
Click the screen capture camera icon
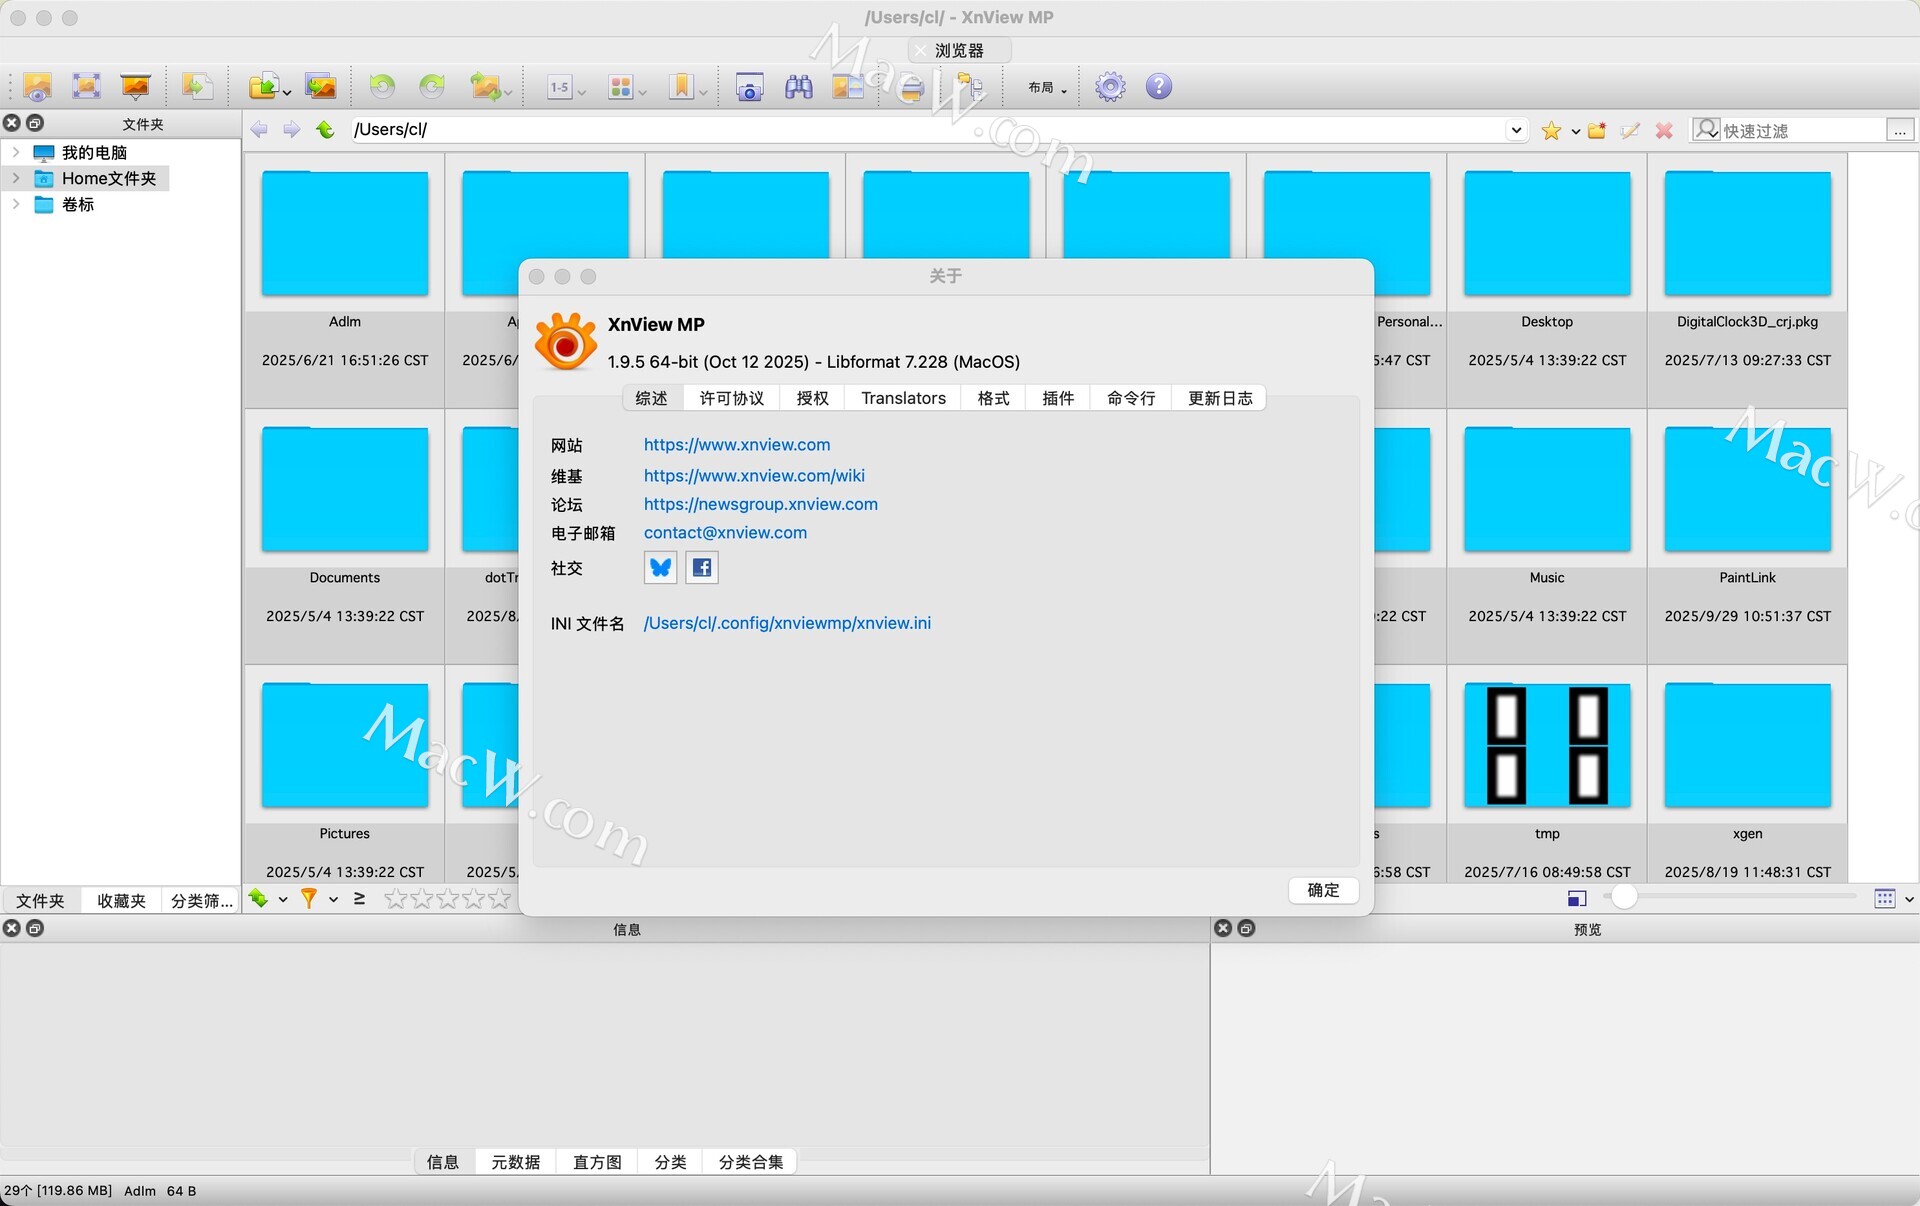(749, 87)
